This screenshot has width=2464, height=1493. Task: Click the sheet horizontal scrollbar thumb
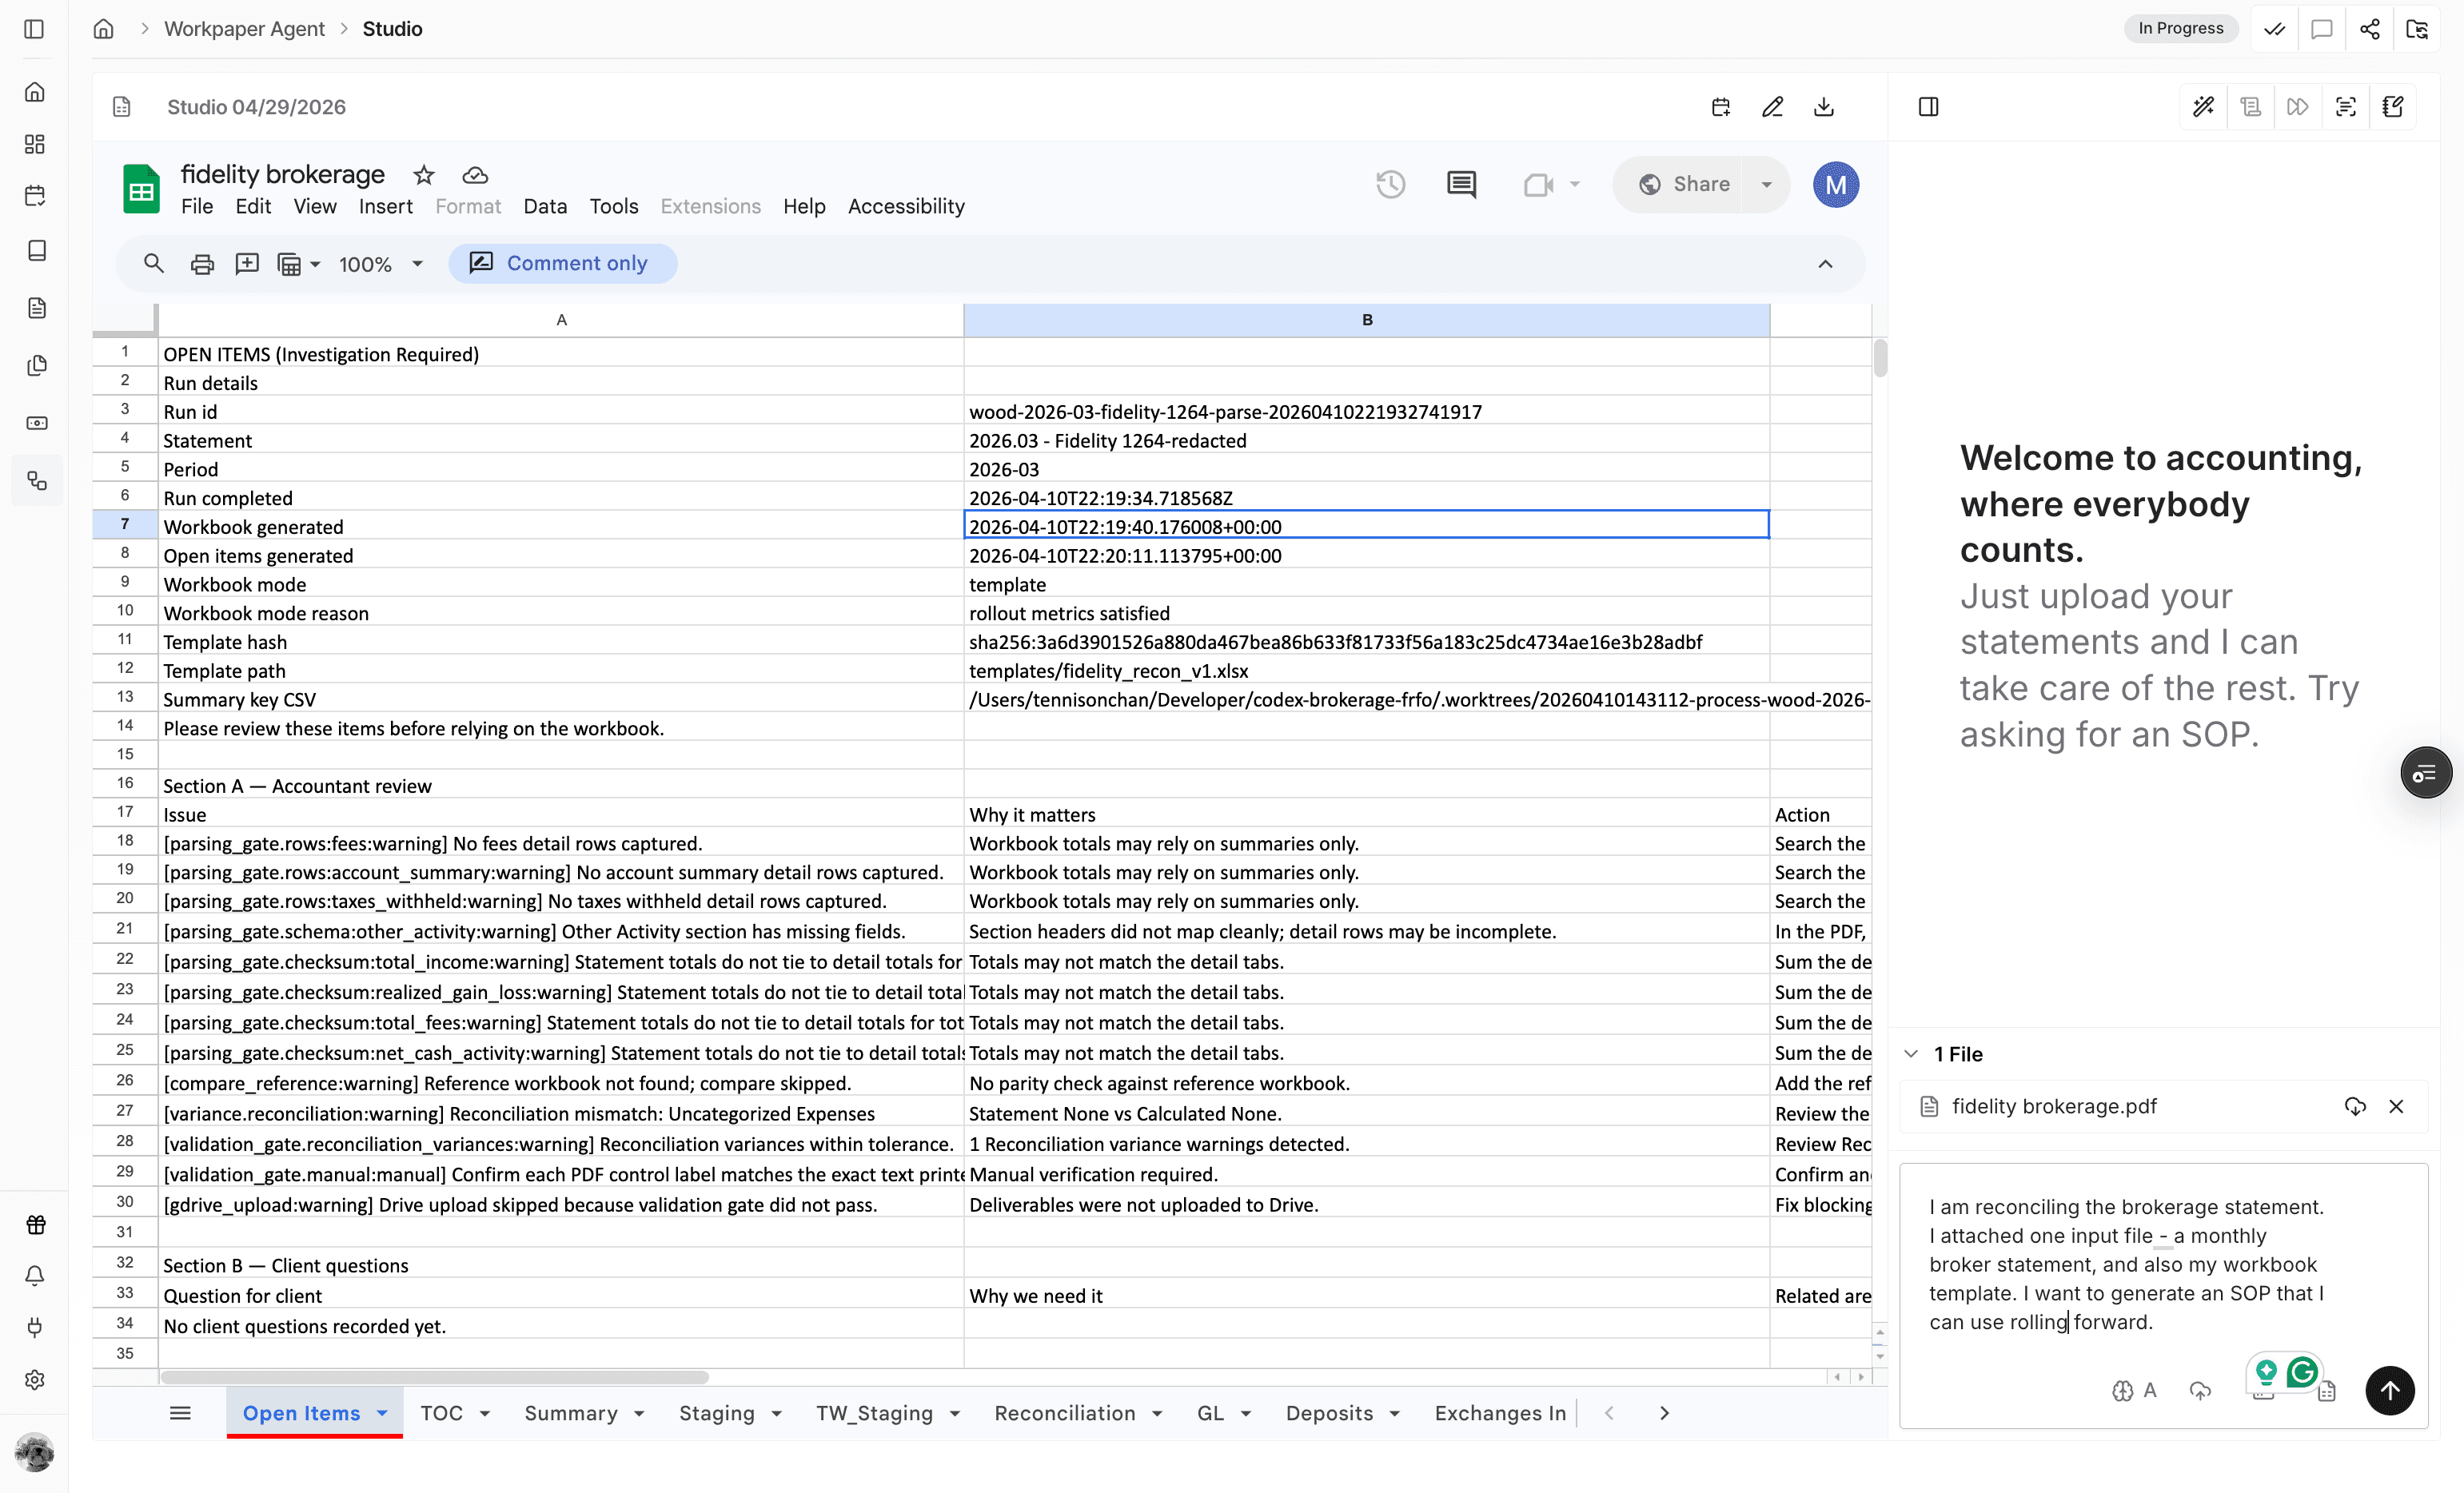[x=434, y=1377]
